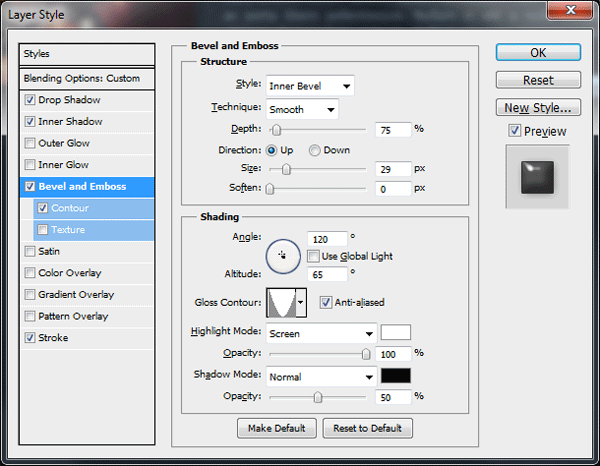Toggle the Drop Shadow checkbox
This screenshot has height=466, width=600.
coord(30,100)
